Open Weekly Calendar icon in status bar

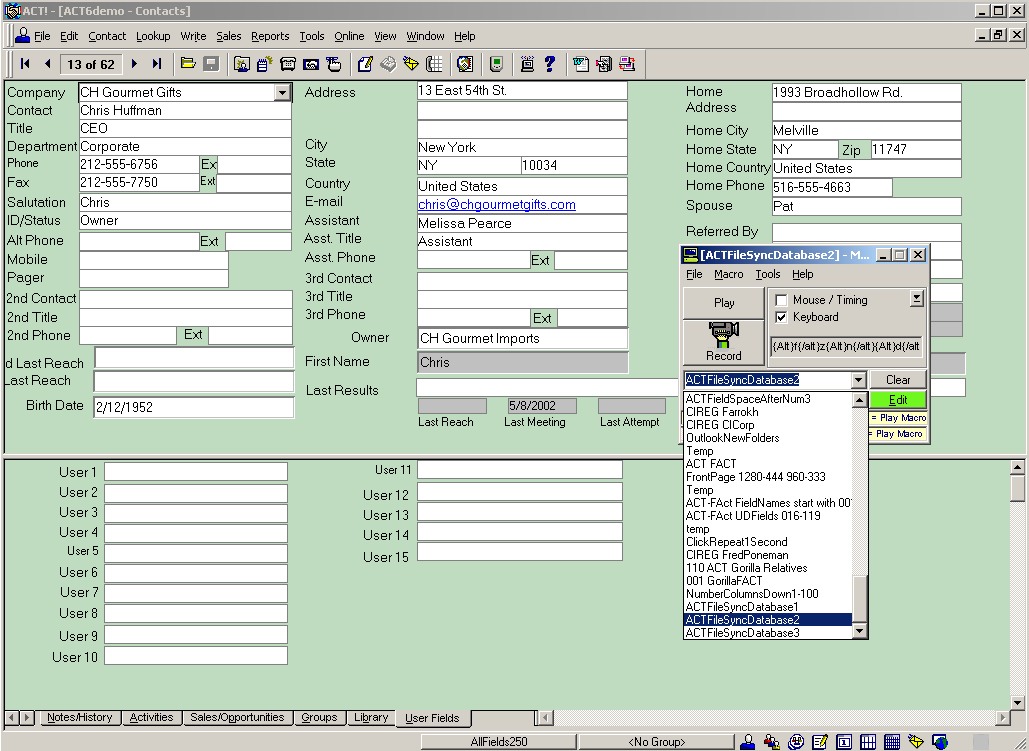868,742
